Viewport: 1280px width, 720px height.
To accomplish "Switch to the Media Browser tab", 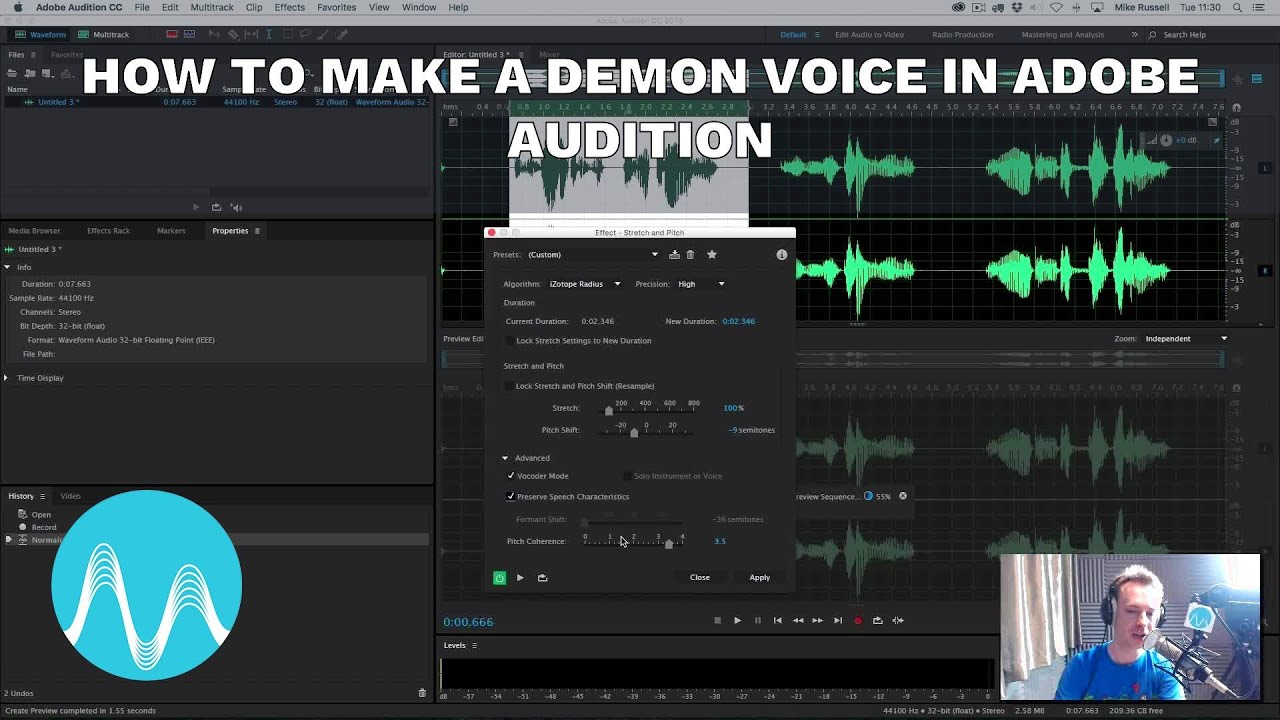I will click(35, 231).
